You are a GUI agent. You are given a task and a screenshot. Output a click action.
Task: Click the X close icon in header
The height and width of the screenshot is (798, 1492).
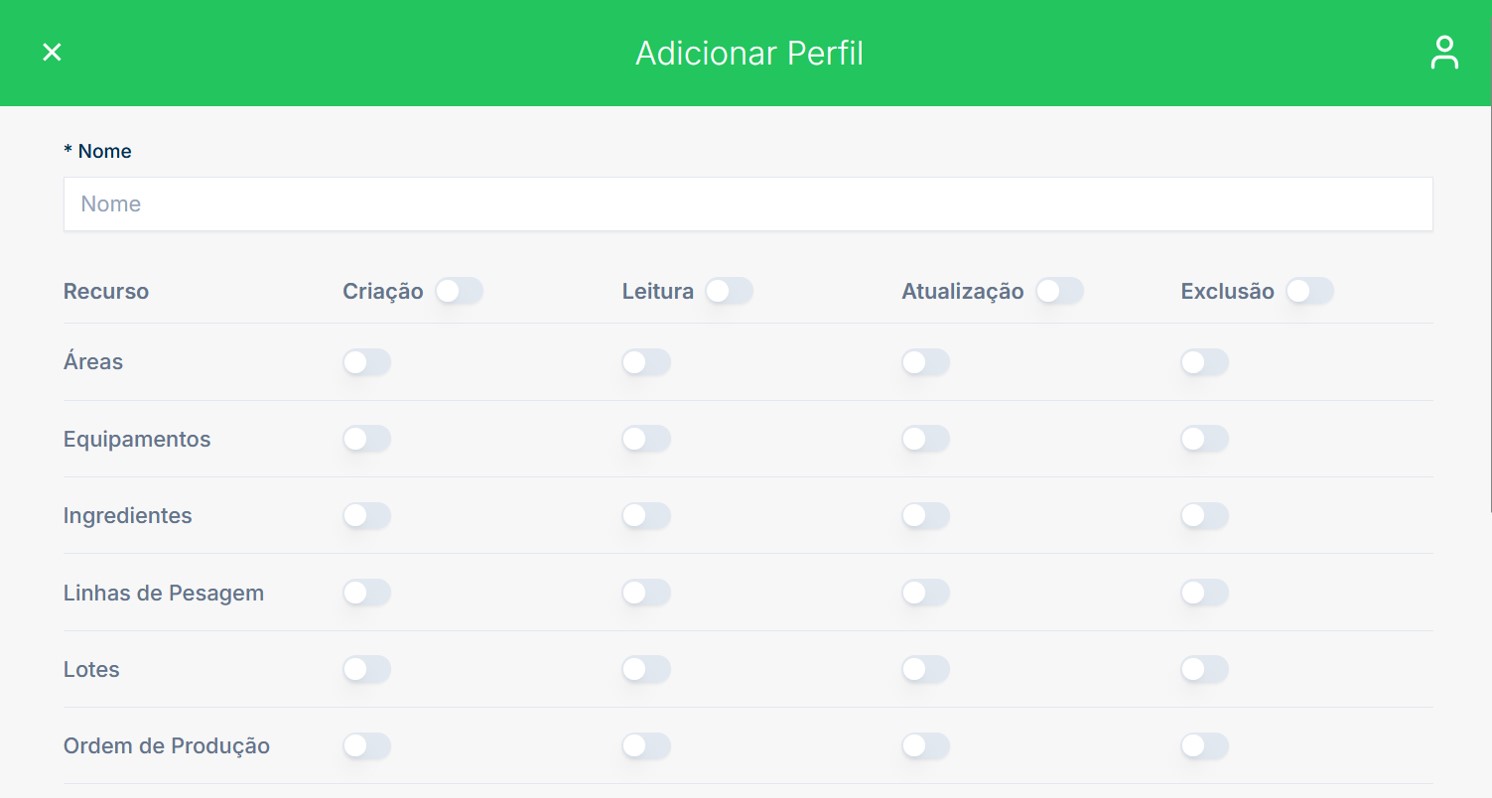pos(52,52)
